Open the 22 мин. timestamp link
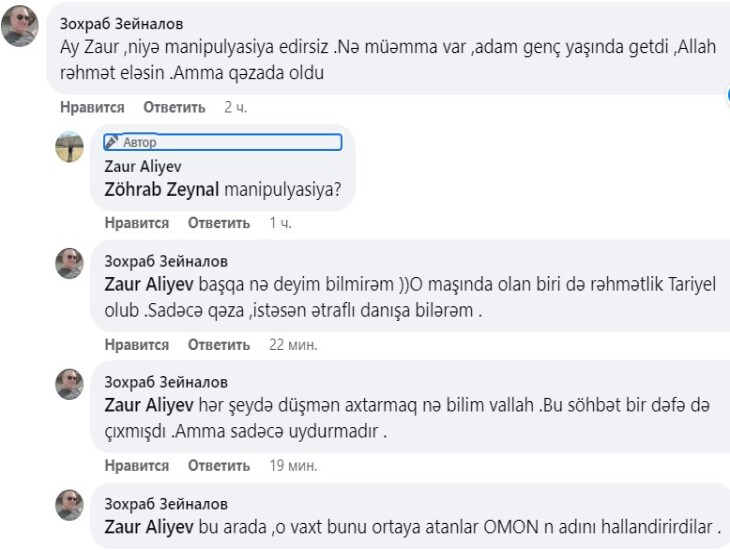730x550 pixels. (293, 345)
